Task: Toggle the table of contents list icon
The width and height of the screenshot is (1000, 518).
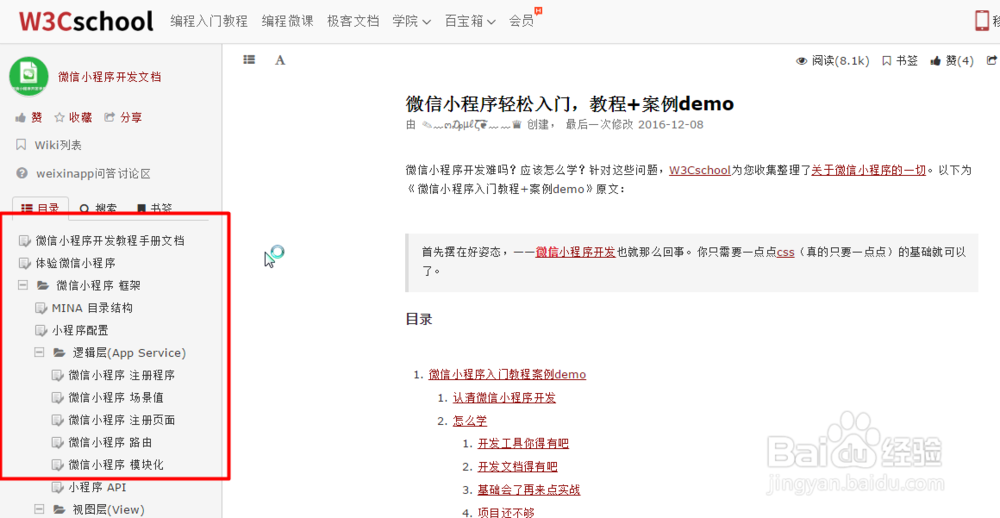Action: click(x=249, y=59)
